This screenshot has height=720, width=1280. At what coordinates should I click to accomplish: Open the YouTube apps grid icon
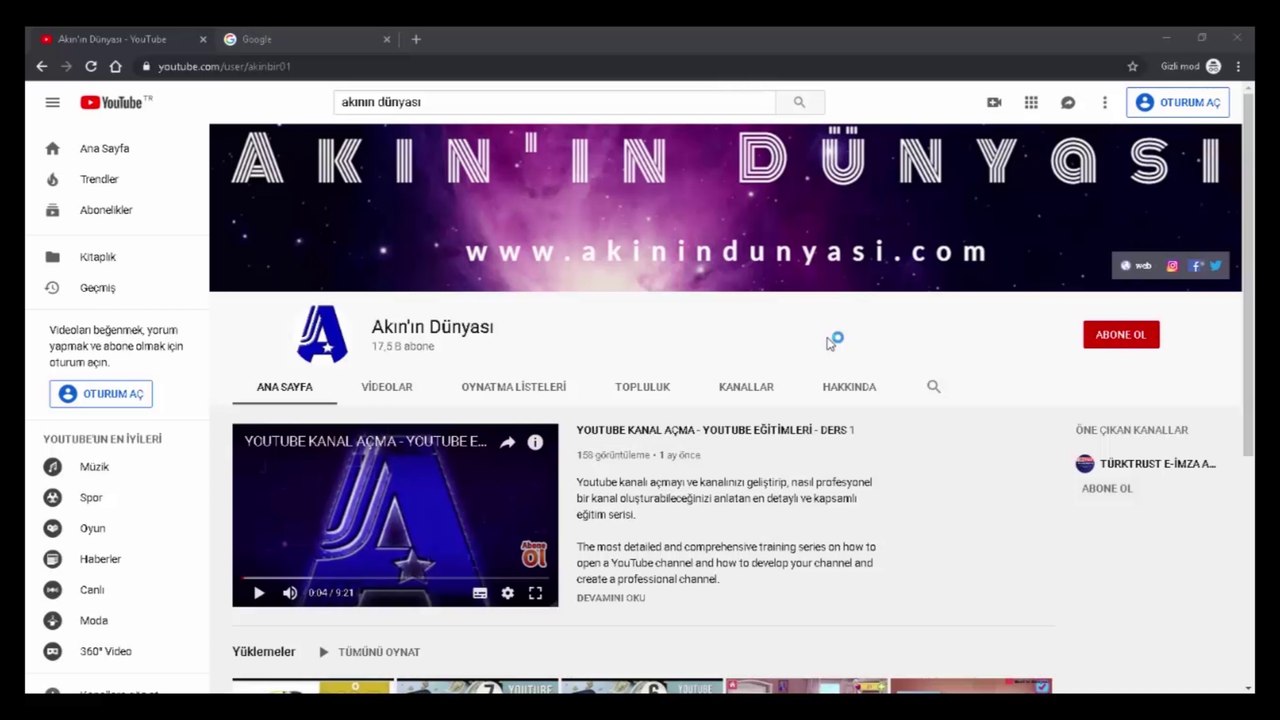pyautogui.click(x=1031, y=102)
